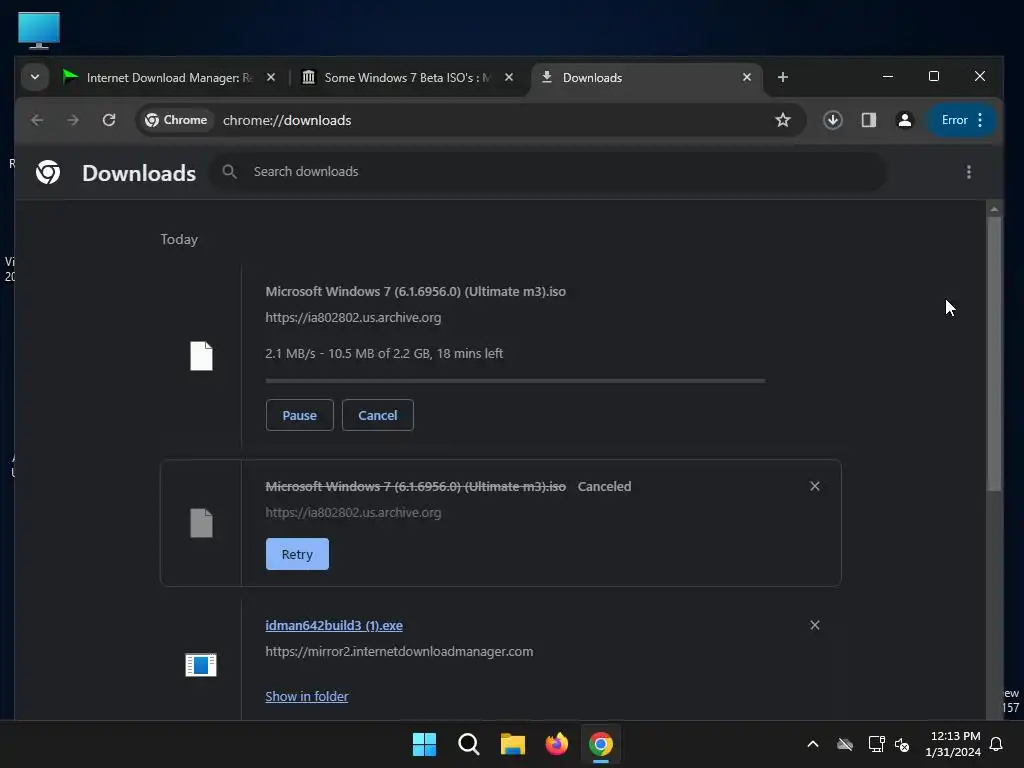The image size is (1024, 768).
Task: Switch to Some Windows 7 Beta ISO's tab
Action: (x=396, y=78)
